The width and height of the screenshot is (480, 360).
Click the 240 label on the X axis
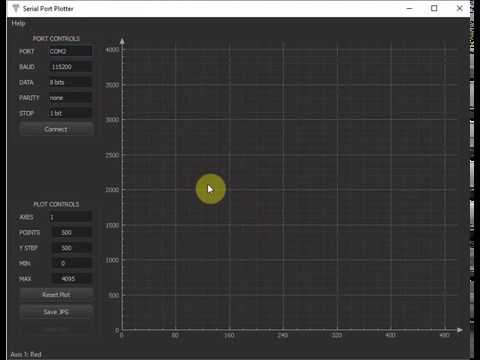point(283,335)
